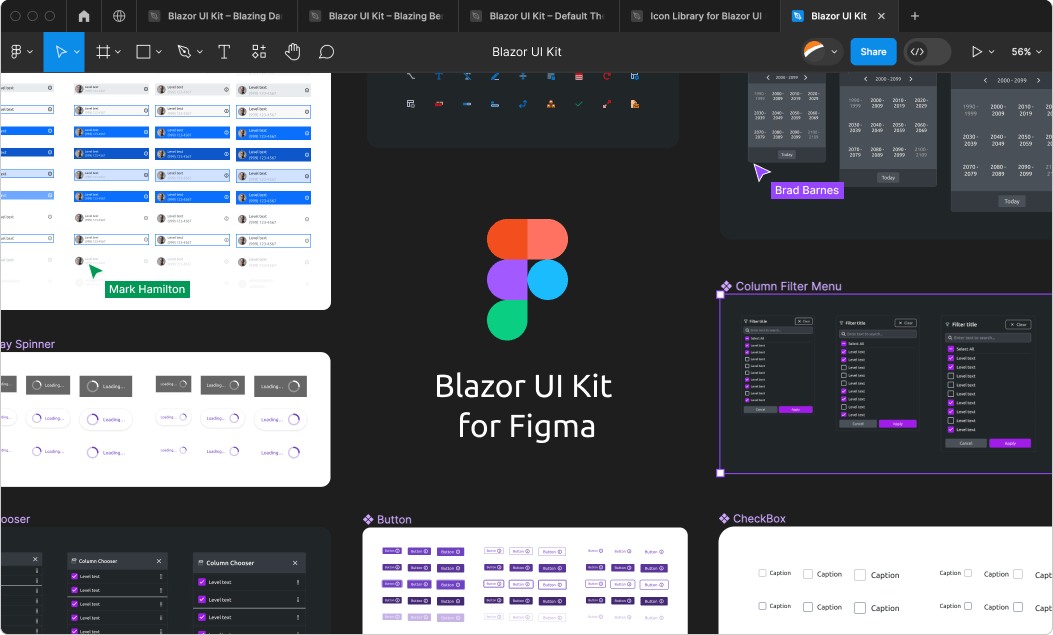Select the Hand tool
Image resolution: width=1053 pixels, height=635 pixels.
(x=292, y=52)
